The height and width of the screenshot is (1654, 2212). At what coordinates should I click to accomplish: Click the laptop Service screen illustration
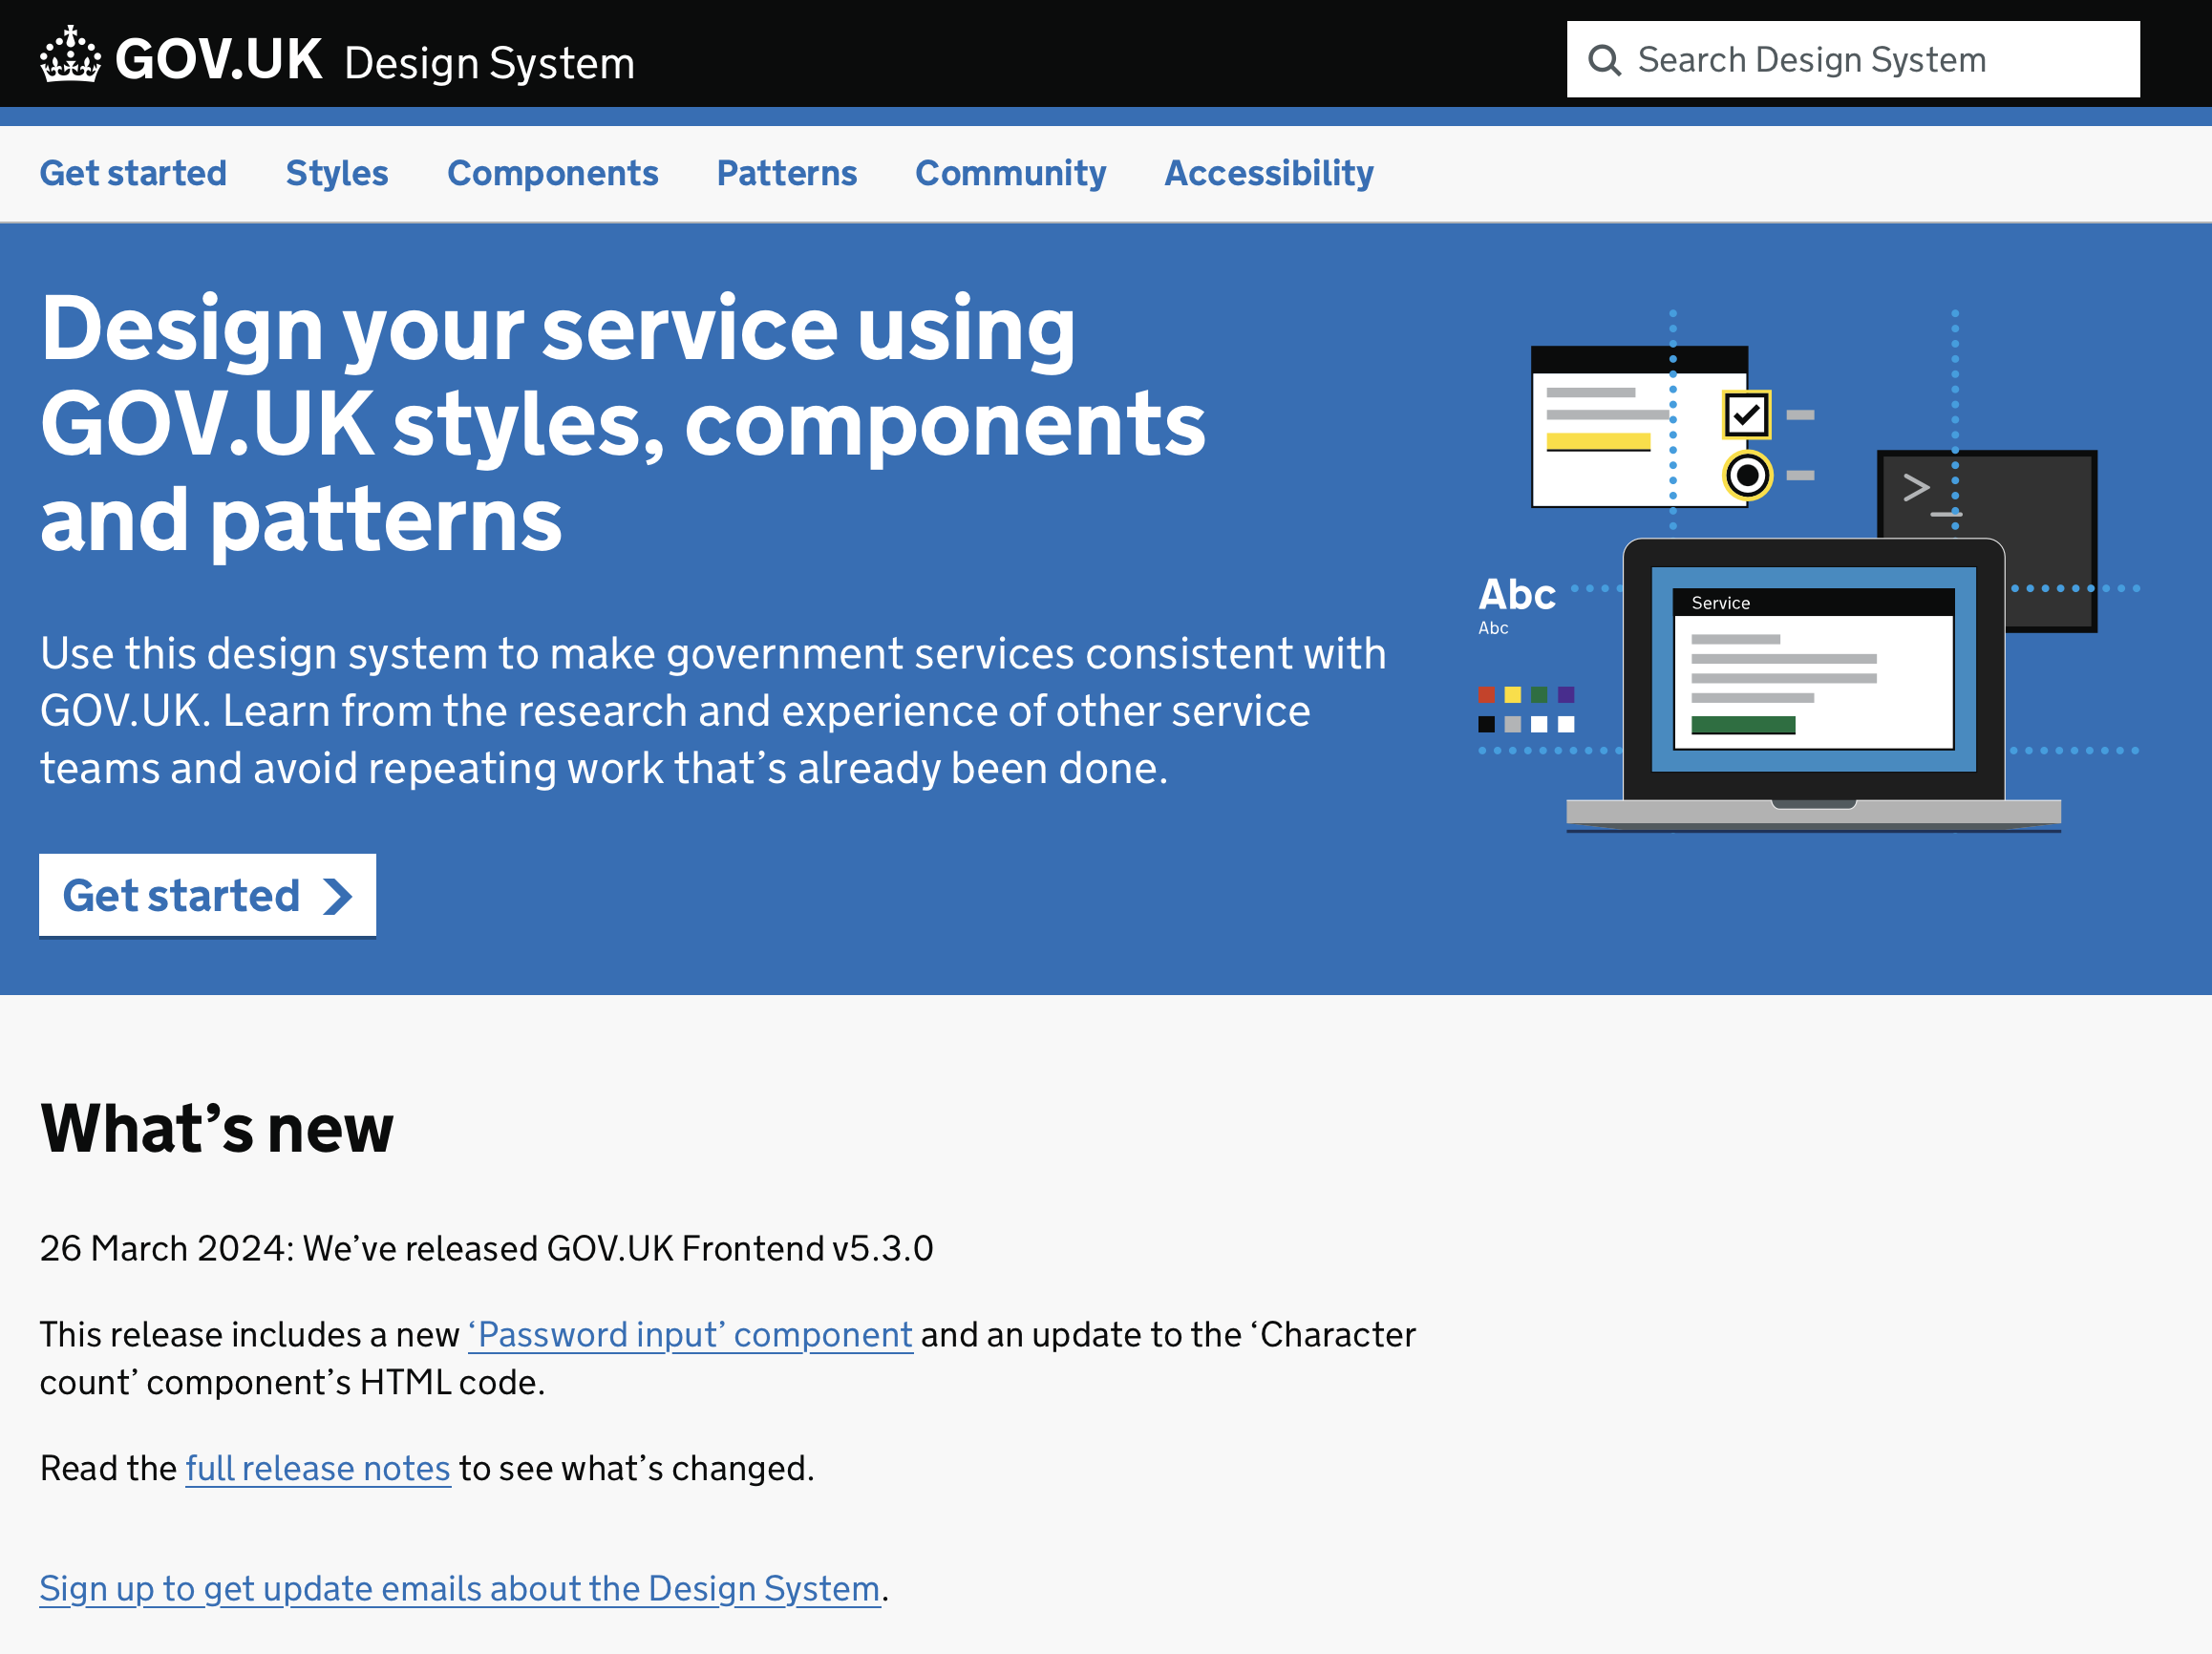(1813, 670)
